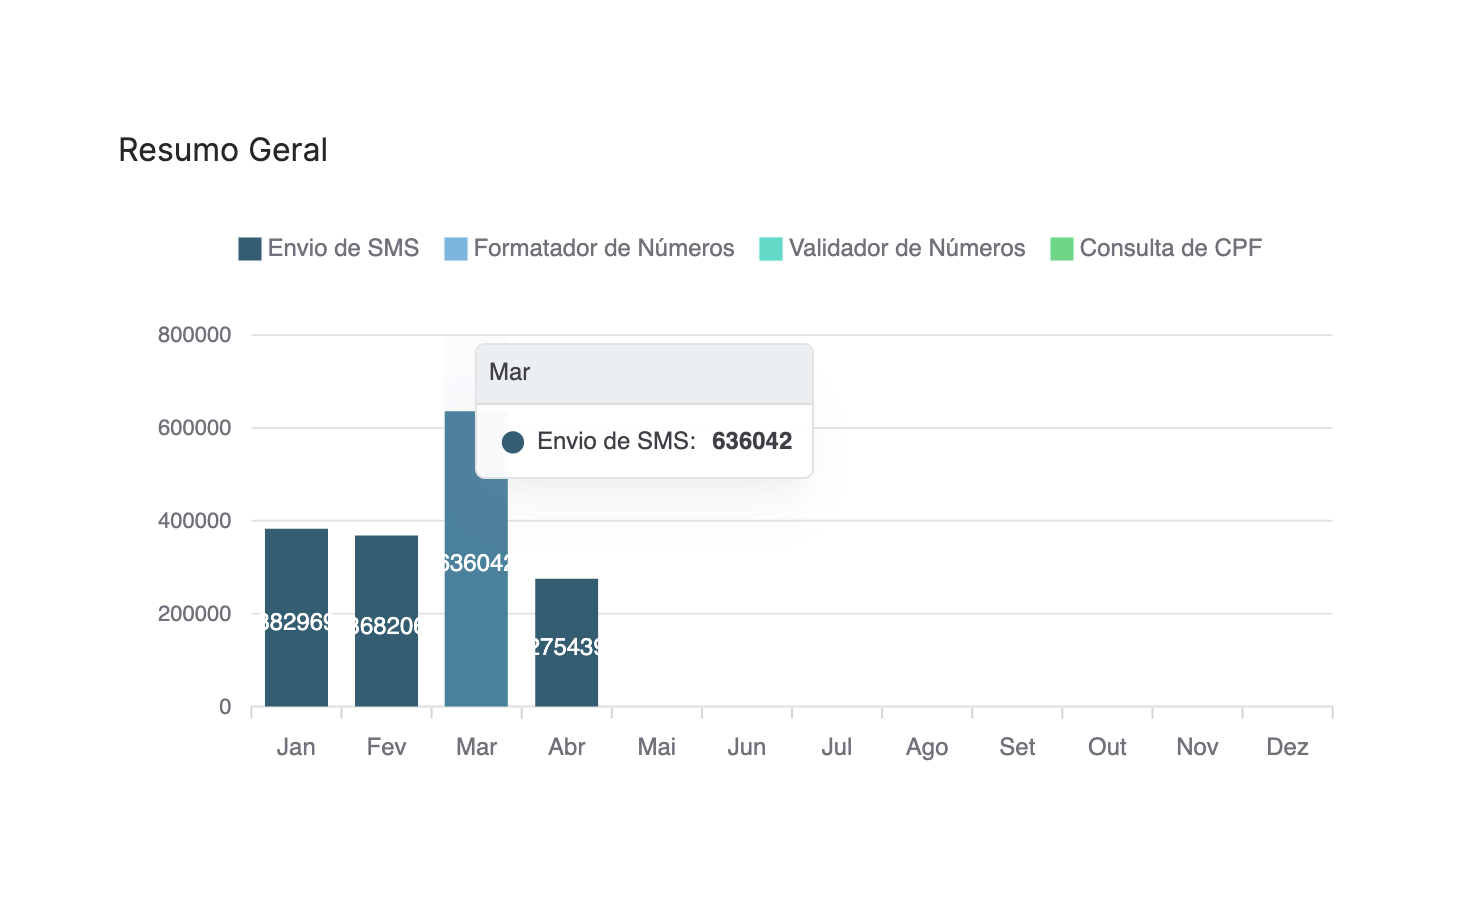The width and height of the screenshot is (1484, 924).
Task: Click the 636042 value in the tooltip
Action: tap(752, 441)
